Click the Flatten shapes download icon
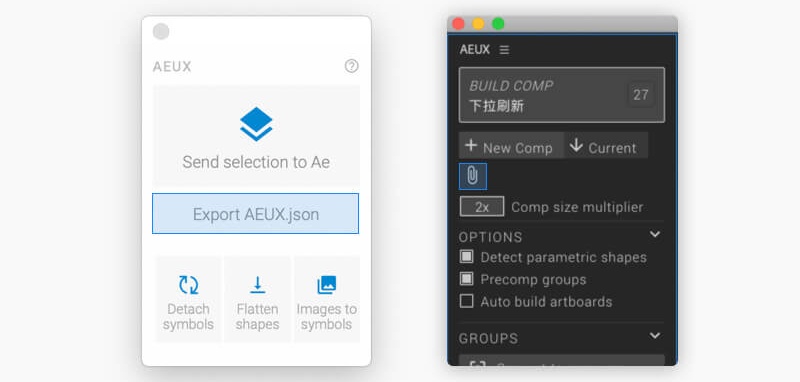The height and width of the screenshot is (382, 800). pos(258,285)
